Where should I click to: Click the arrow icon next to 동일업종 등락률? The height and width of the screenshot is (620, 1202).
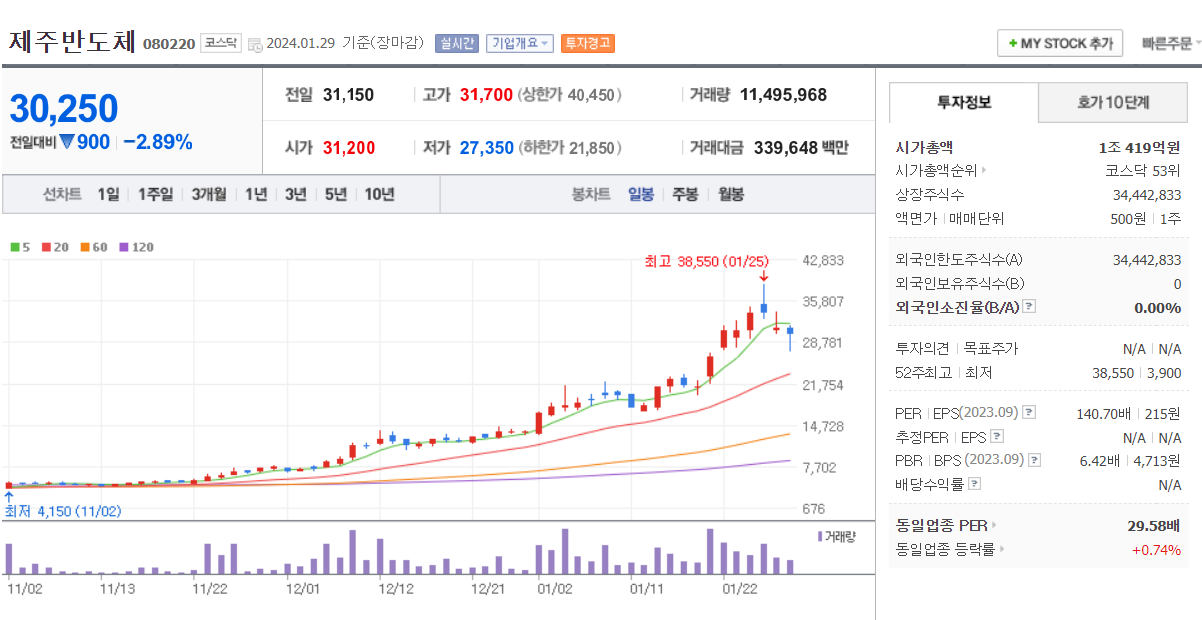(1002, 549)
